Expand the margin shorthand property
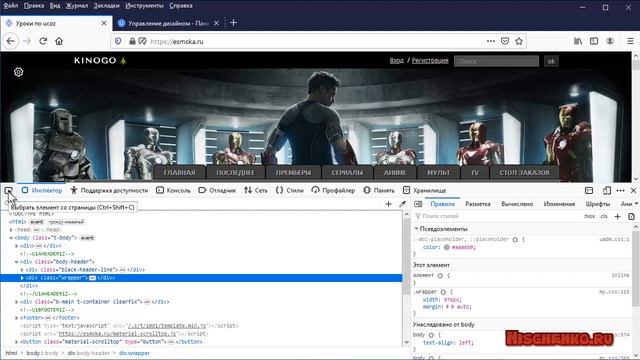Screen dimensions: 640x360 click(447, 307)
